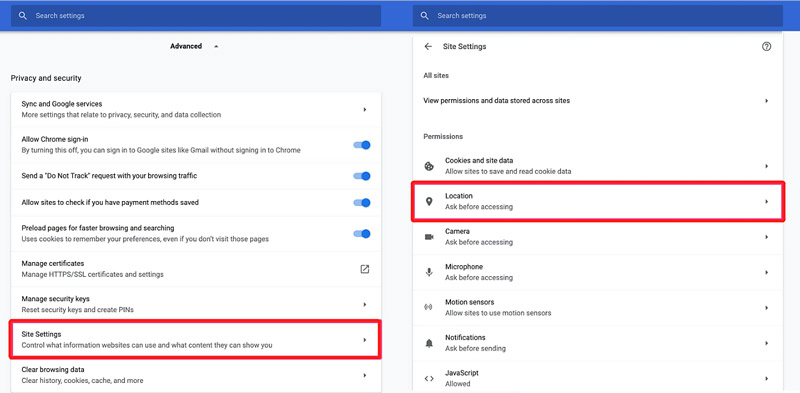Open the JavaScript Allowed entry

point(597,378)
